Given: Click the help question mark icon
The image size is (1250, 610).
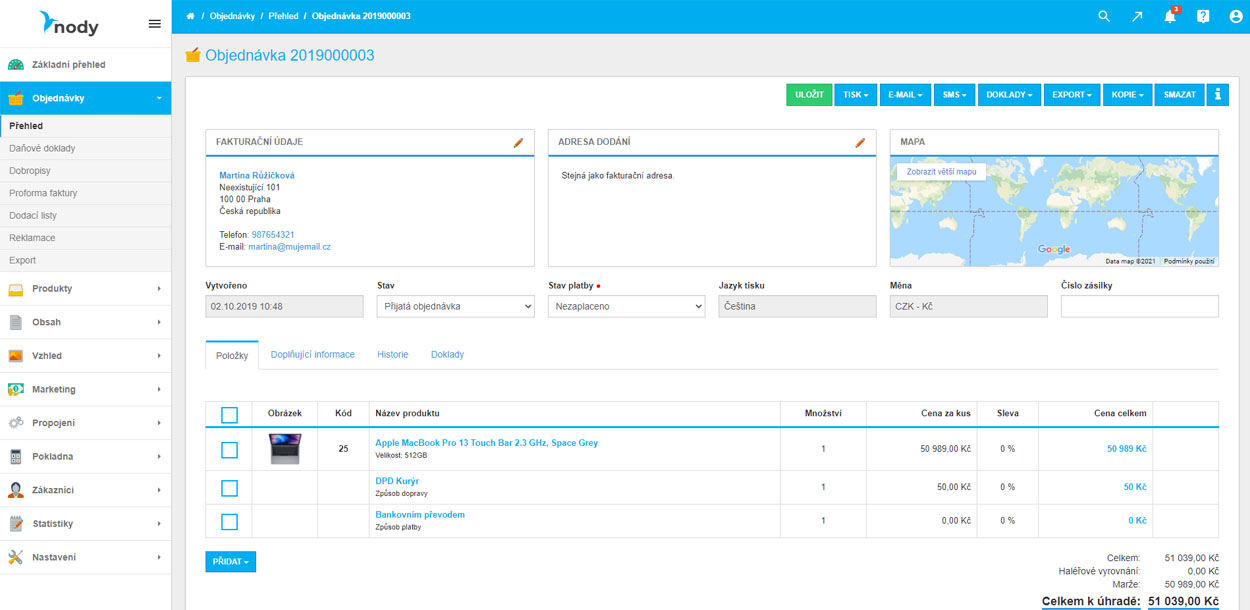Looking at the screenshot, I should (1203, 16).
